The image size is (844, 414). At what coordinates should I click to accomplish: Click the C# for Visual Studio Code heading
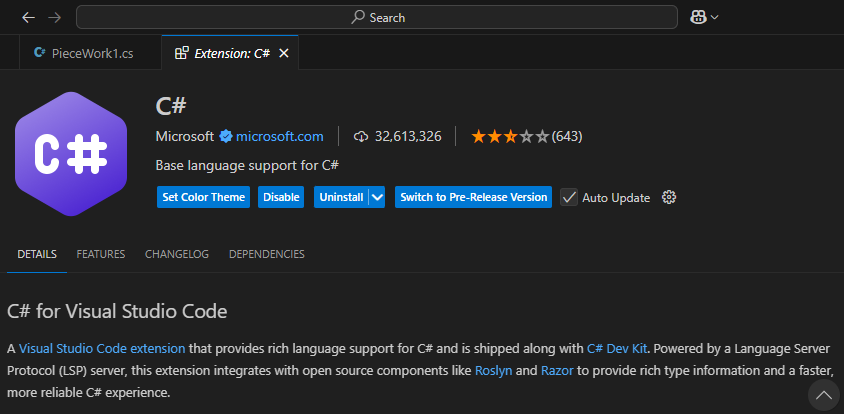tap(117, 311)
